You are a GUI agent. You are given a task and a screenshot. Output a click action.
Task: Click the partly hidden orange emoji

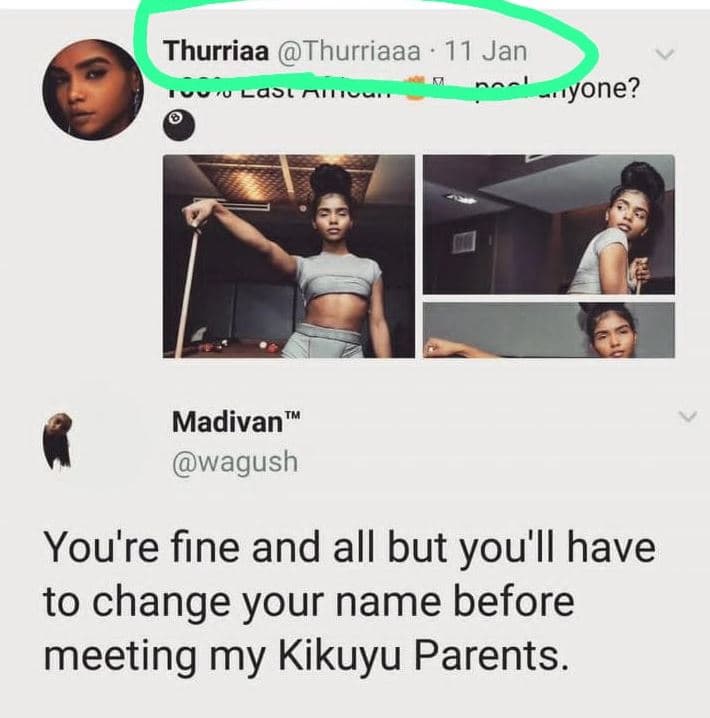pos(415,90)
